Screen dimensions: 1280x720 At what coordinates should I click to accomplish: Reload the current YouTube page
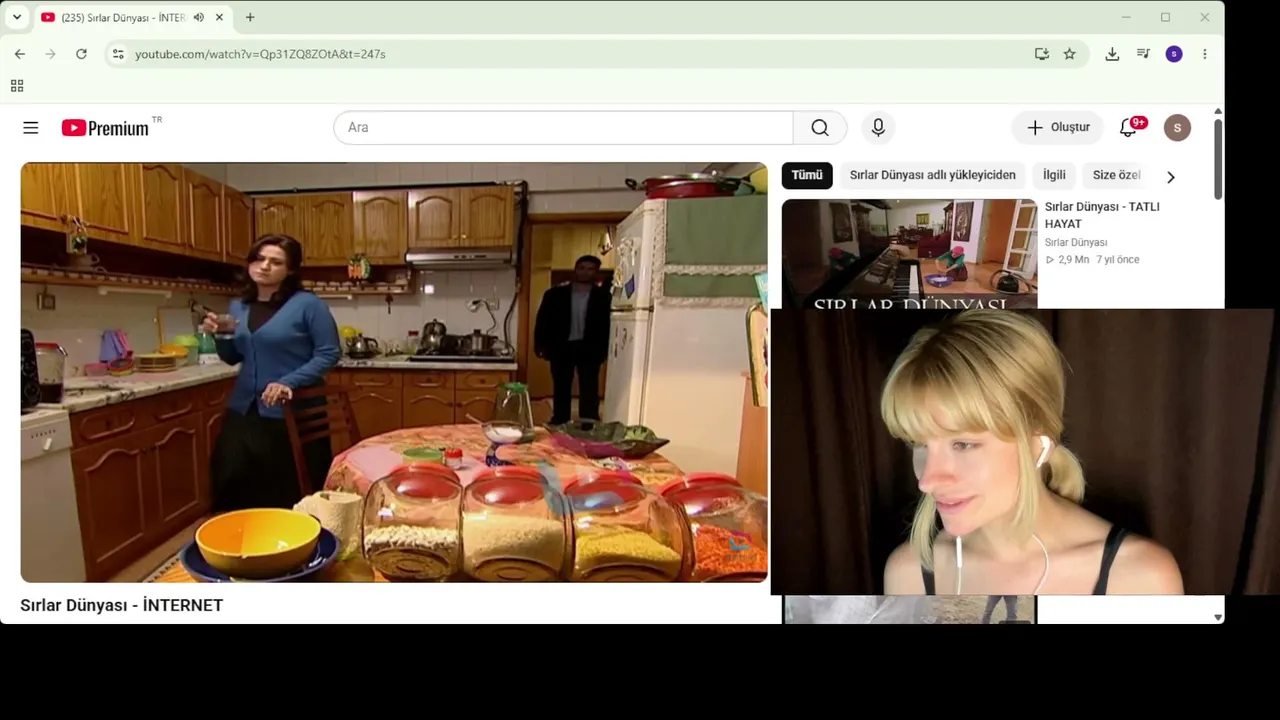[81, 54]
